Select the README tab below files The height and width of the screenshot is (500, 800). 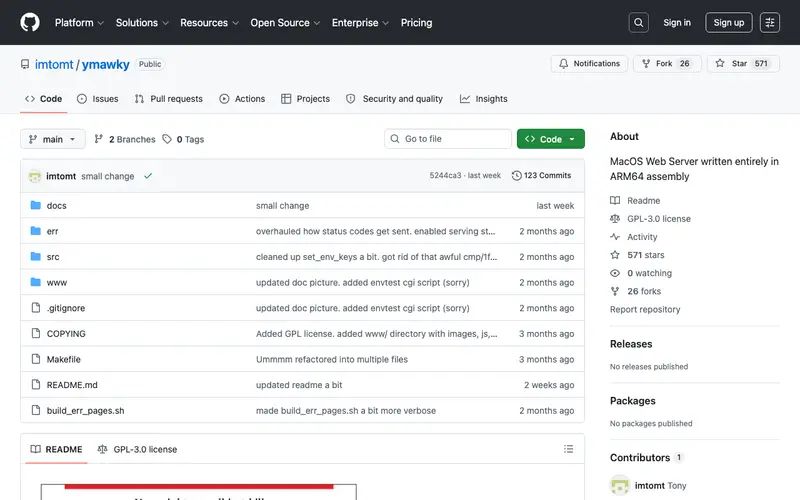point(56,449)
